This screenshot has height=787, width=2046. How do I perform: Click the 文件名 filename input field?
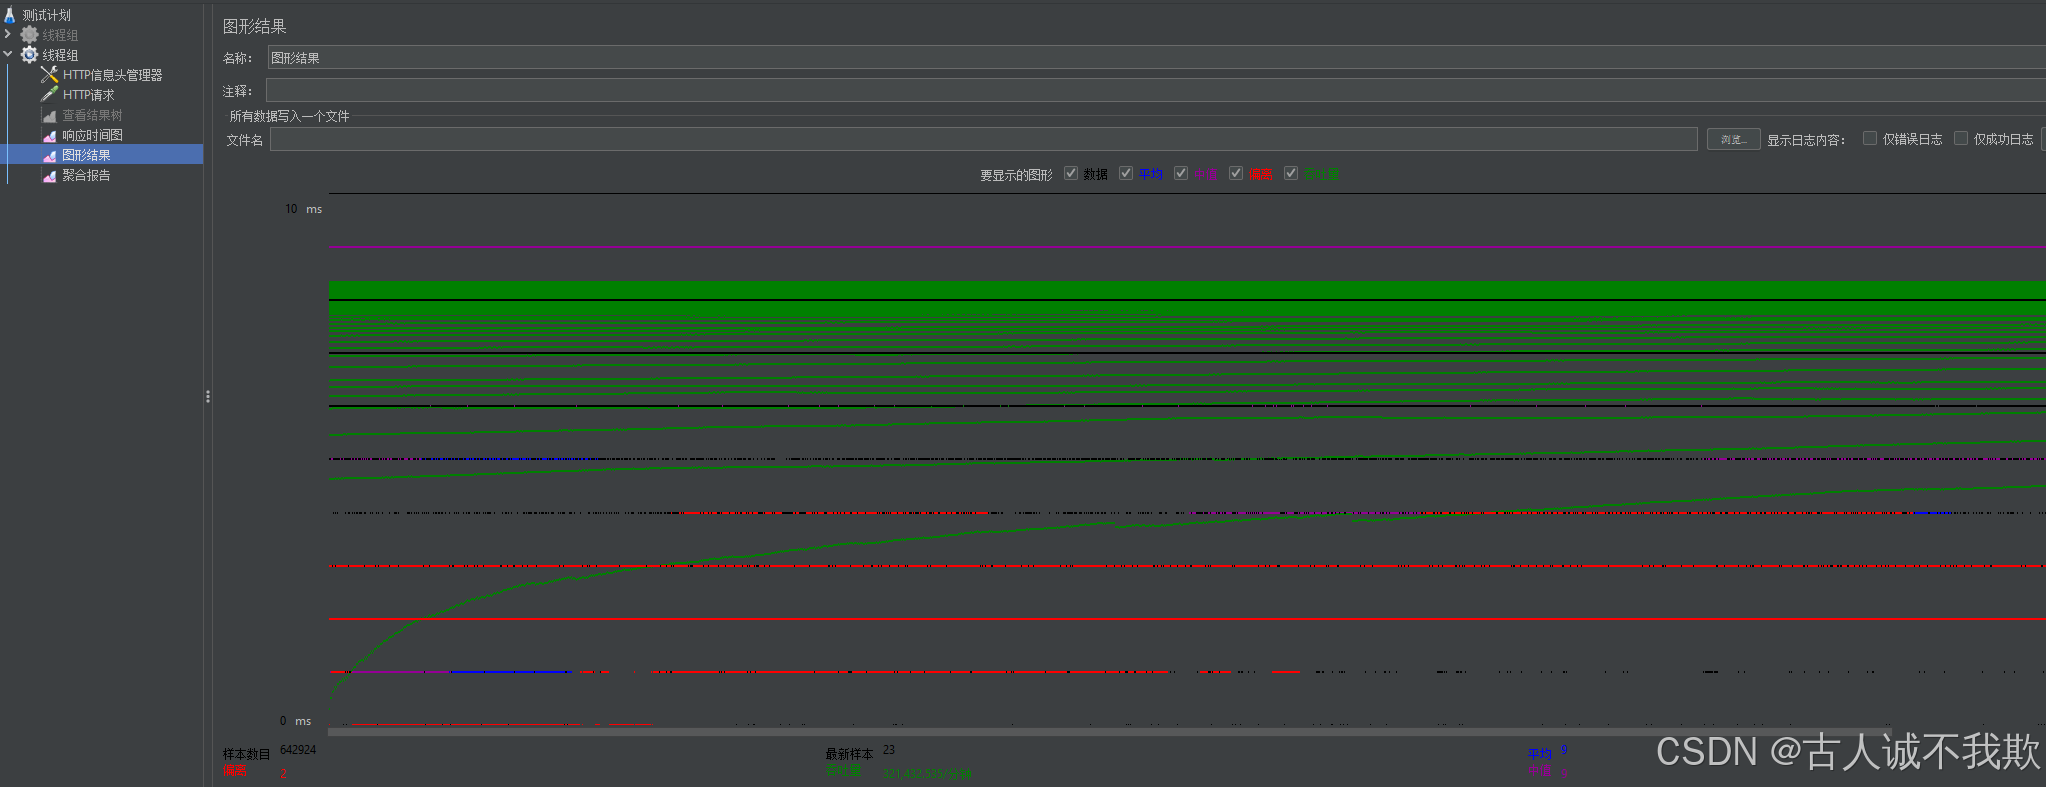(x=984, y=139)
